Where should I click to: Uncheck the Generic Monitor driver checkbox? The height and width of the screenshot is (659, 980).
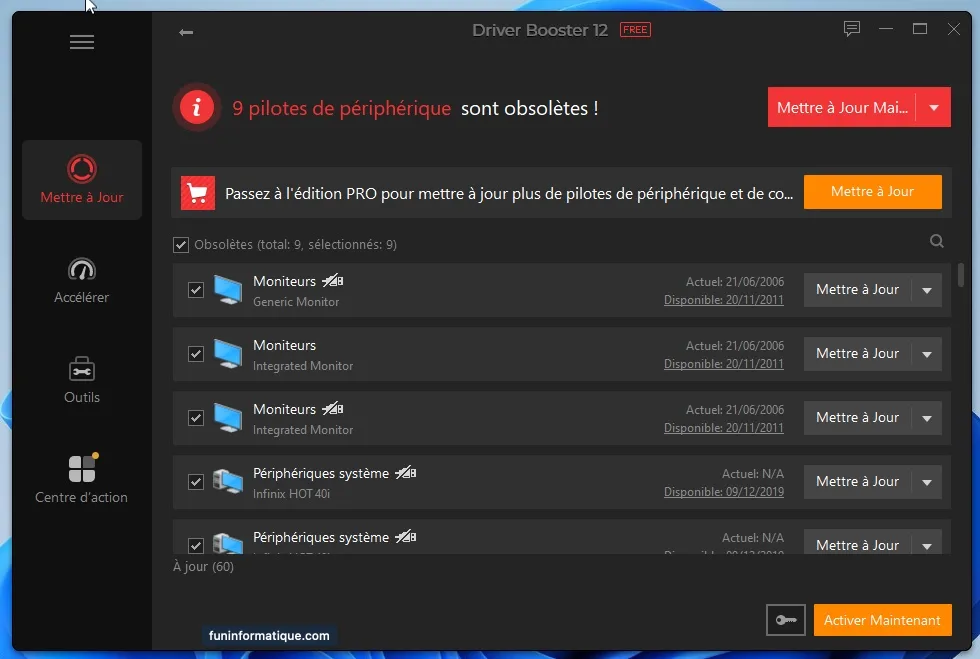point(196,290)
